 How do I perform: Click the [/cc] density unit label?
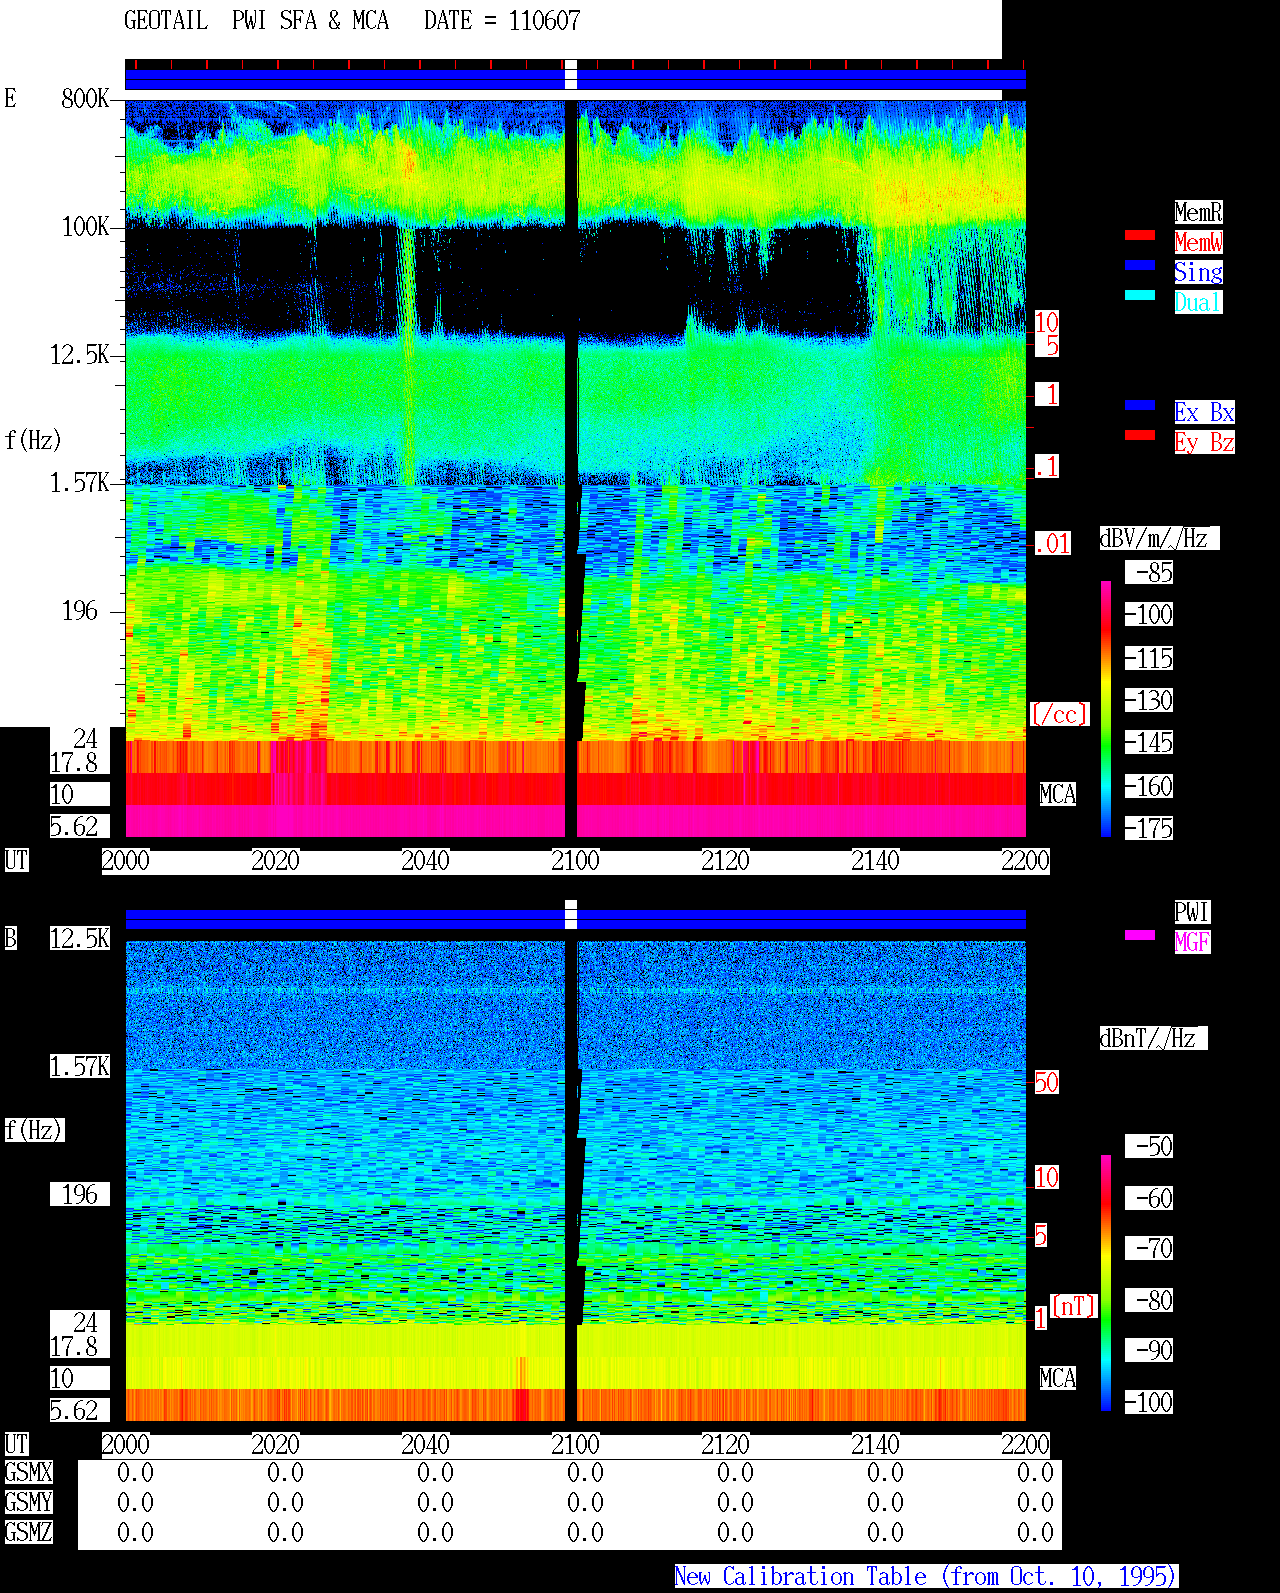coord(1059,714)
